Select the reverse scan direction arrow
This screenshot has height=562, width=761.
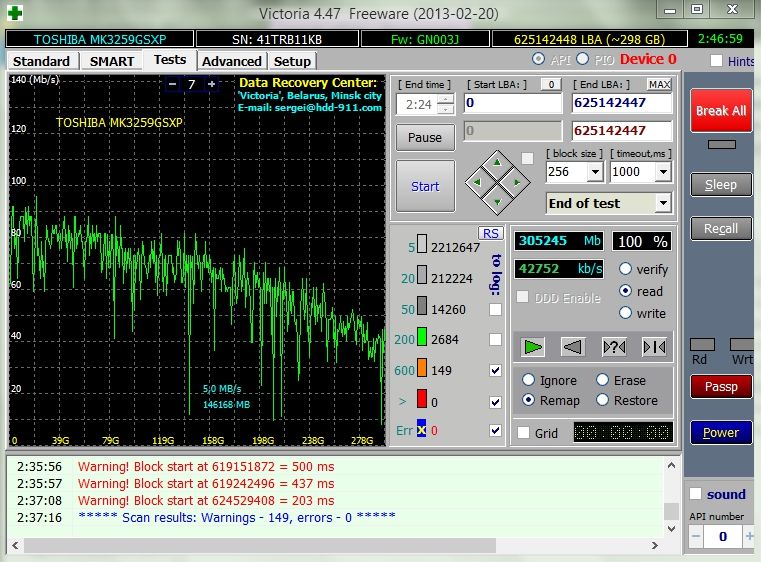573,347
